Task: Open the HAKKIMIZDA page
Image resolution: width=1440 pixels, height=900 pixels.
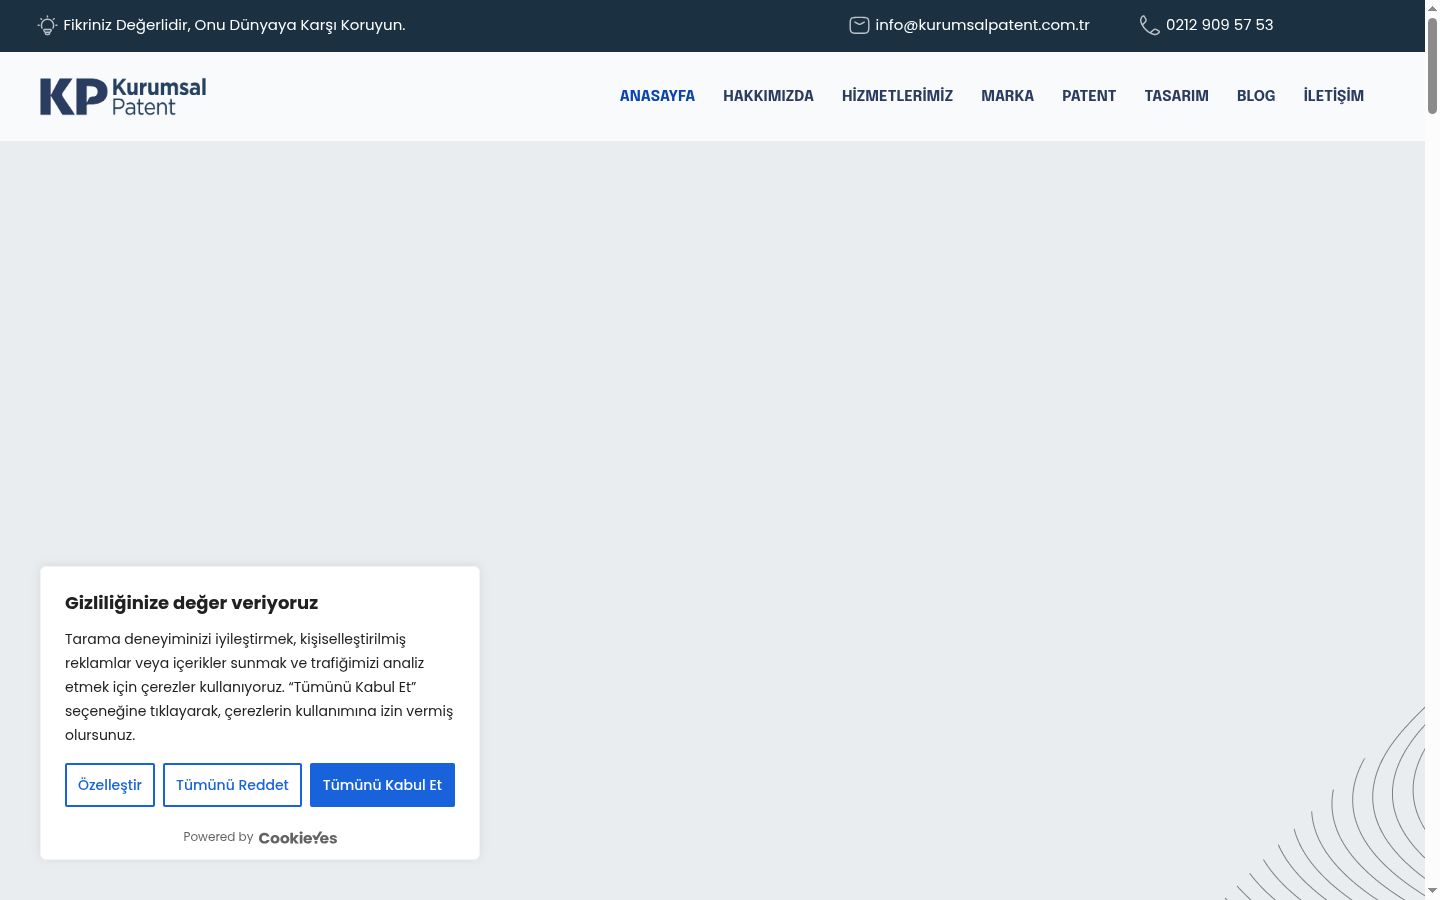Action: 768,96
